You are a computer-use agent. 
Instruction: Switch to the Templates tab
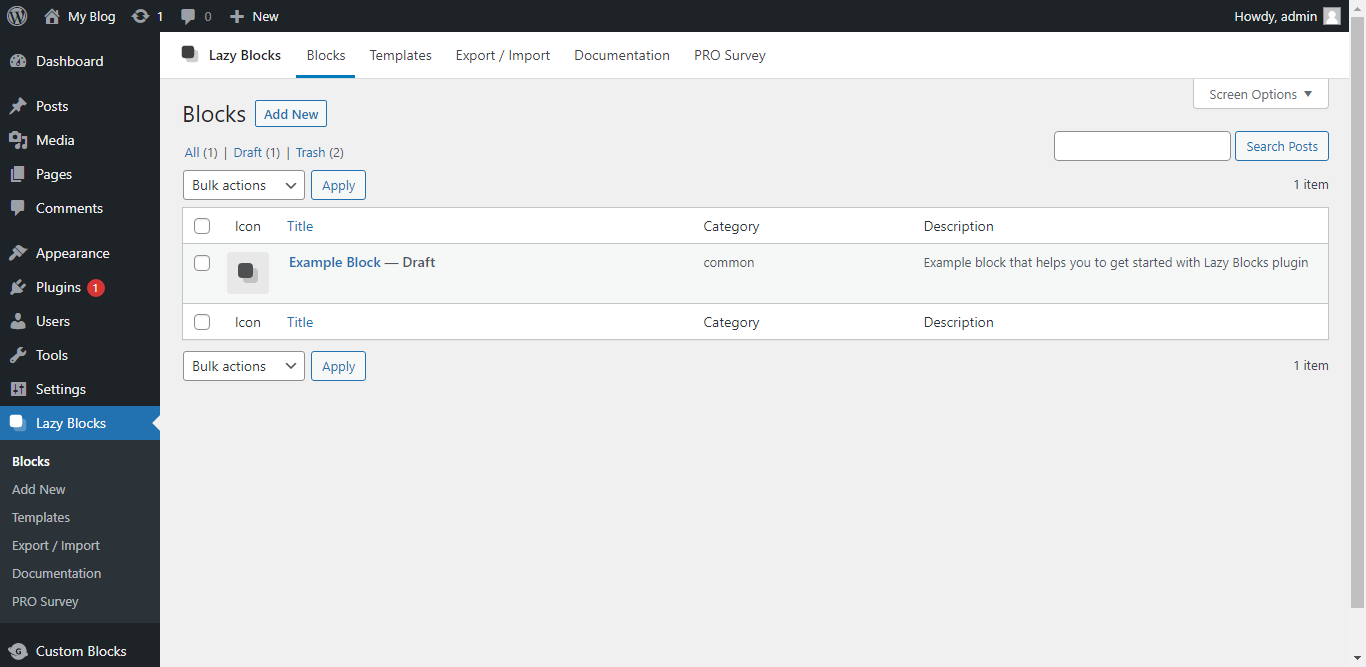point(400,55)
